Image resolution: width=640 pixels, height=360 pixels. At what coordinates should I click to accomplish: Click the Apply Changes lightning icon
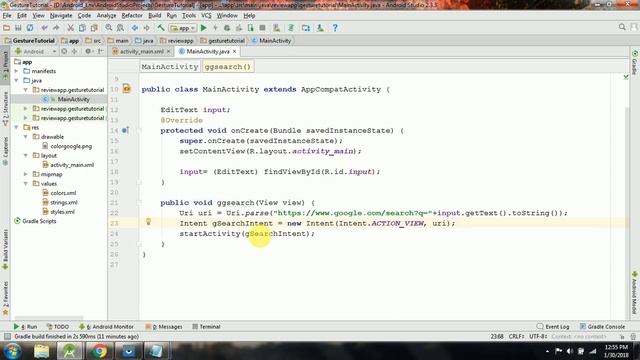215,28
